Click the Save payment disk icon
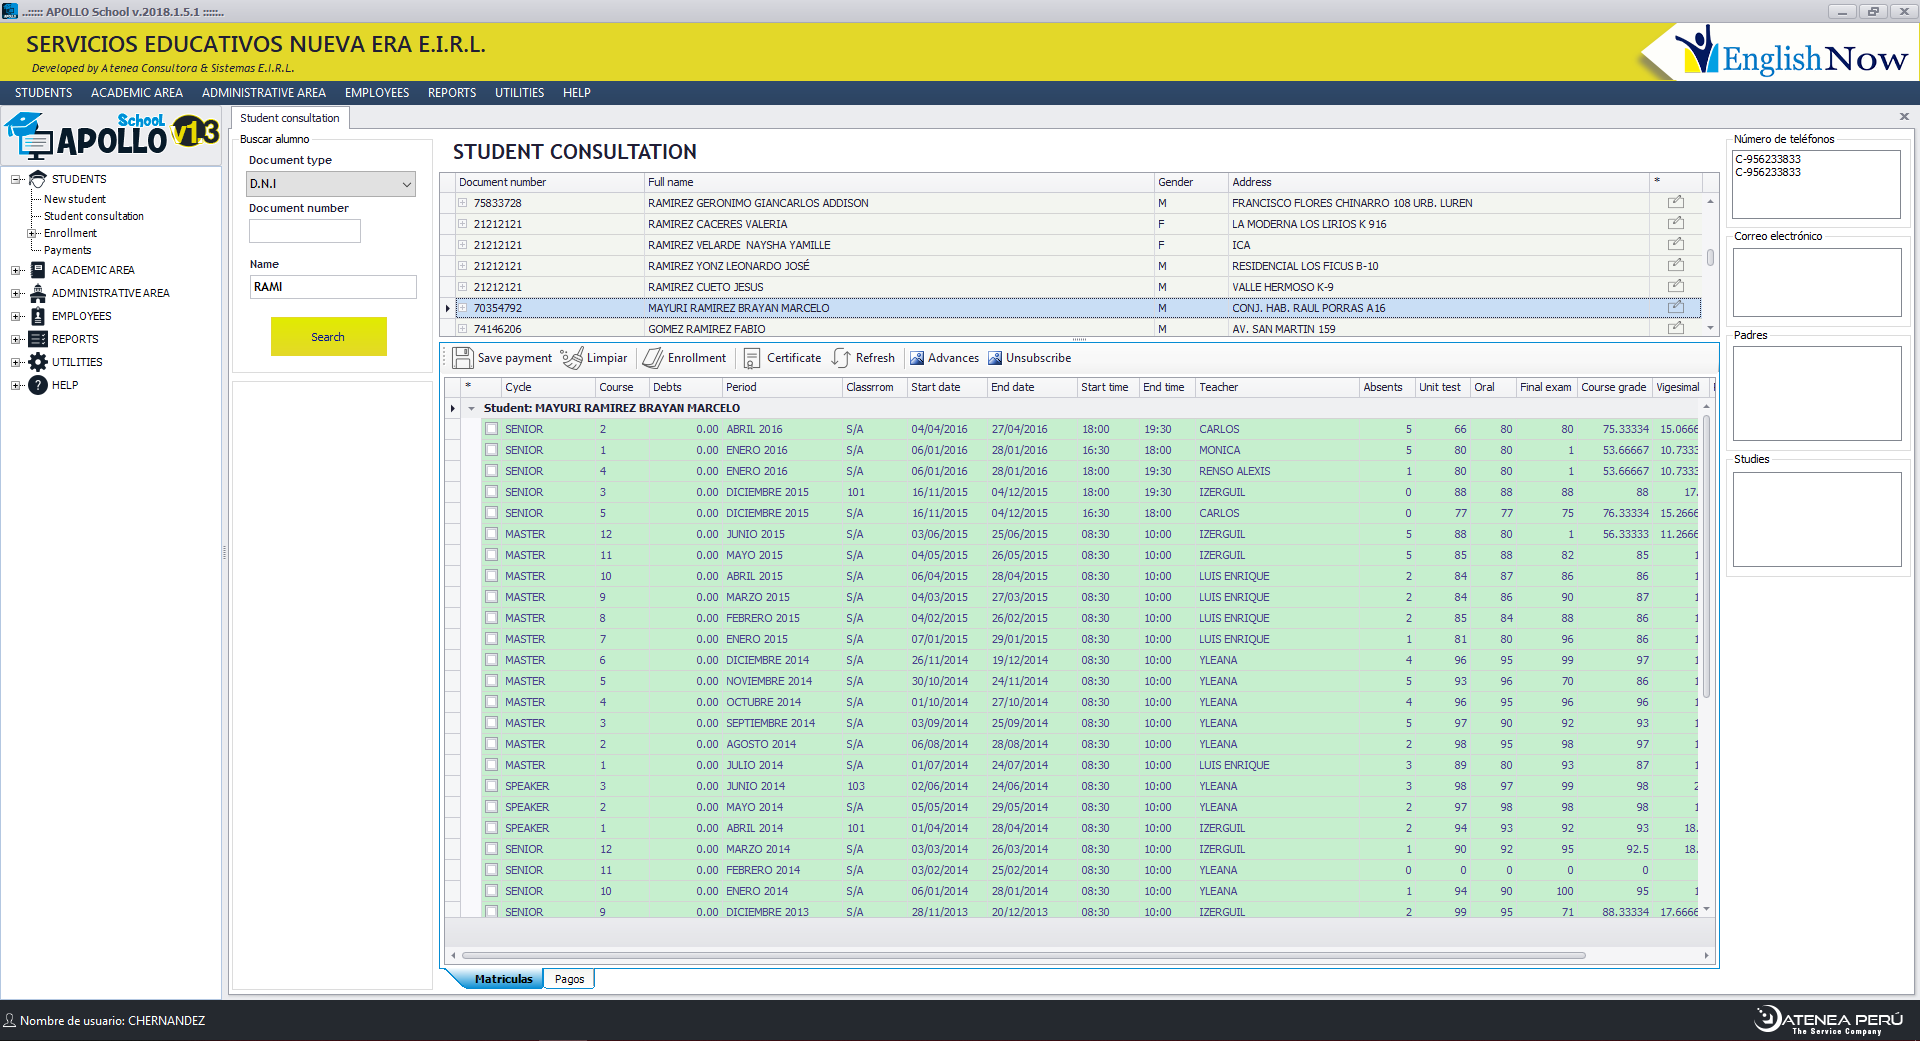This screenshot has height=1041, width=1920. pos(463,358)
